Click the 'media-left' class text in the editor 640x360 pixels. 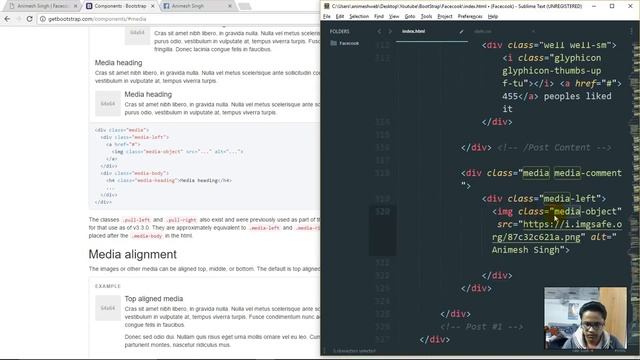point(570,199)
